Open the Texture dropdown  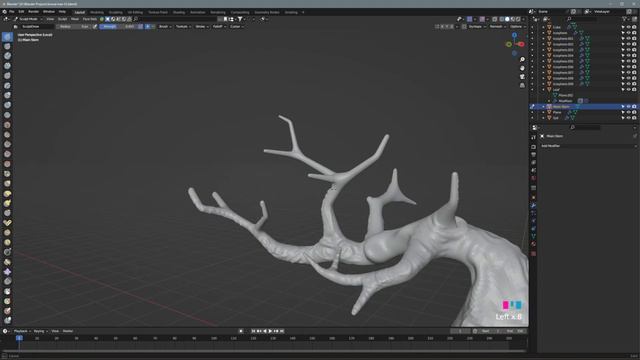coord(183,27)
